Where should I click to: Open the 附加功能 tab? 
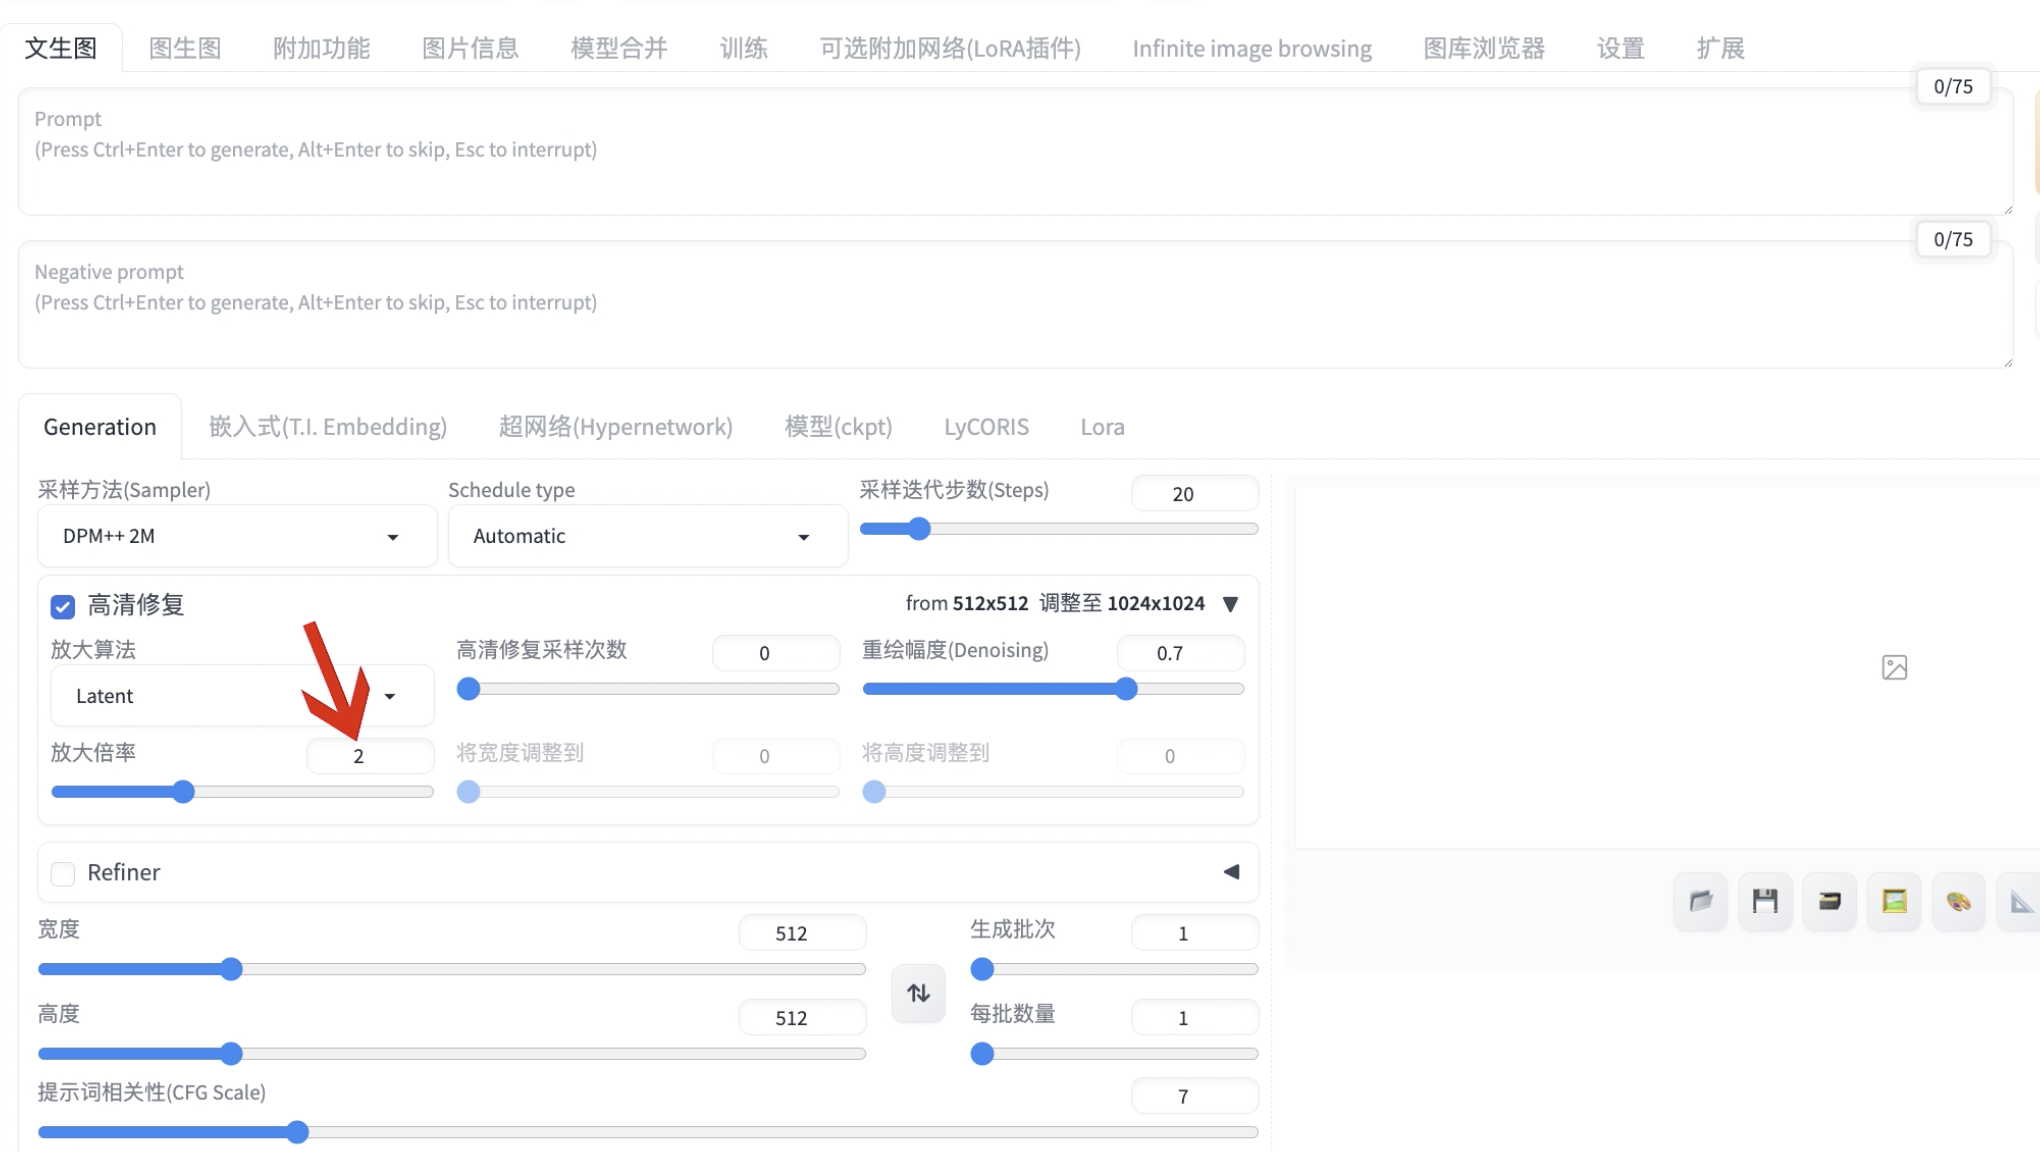(x=322, y=48)
